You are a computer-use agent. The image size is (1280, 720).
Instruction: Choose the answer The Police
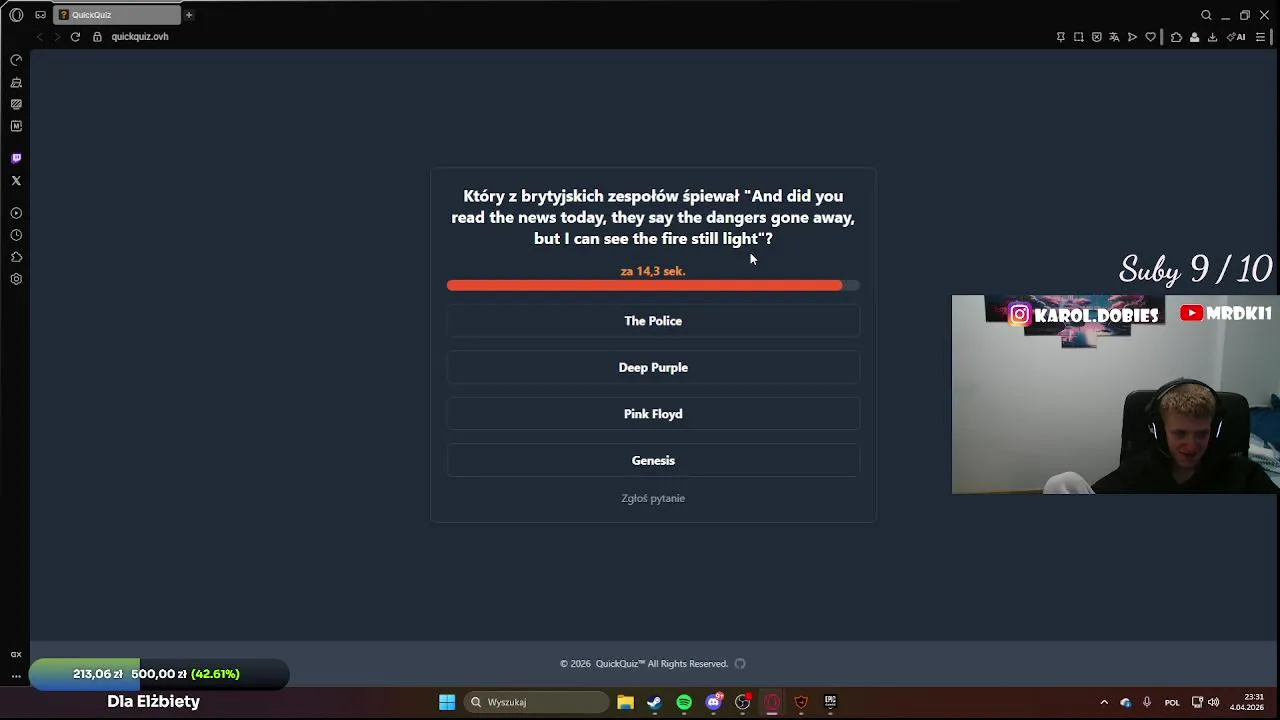tap(653, 321)
